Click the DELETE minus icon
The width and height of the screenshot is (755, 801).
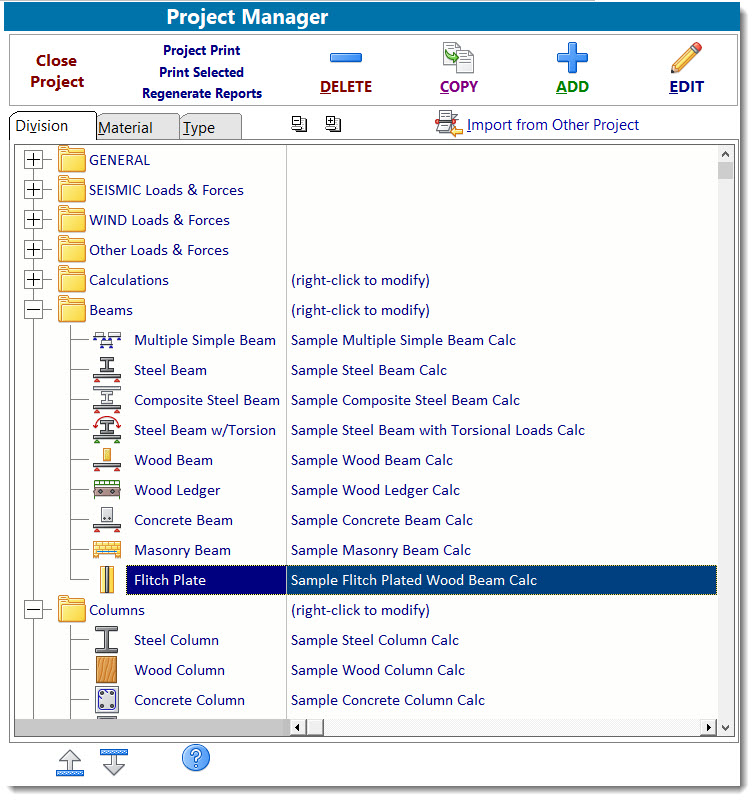(x=345, y=58)
